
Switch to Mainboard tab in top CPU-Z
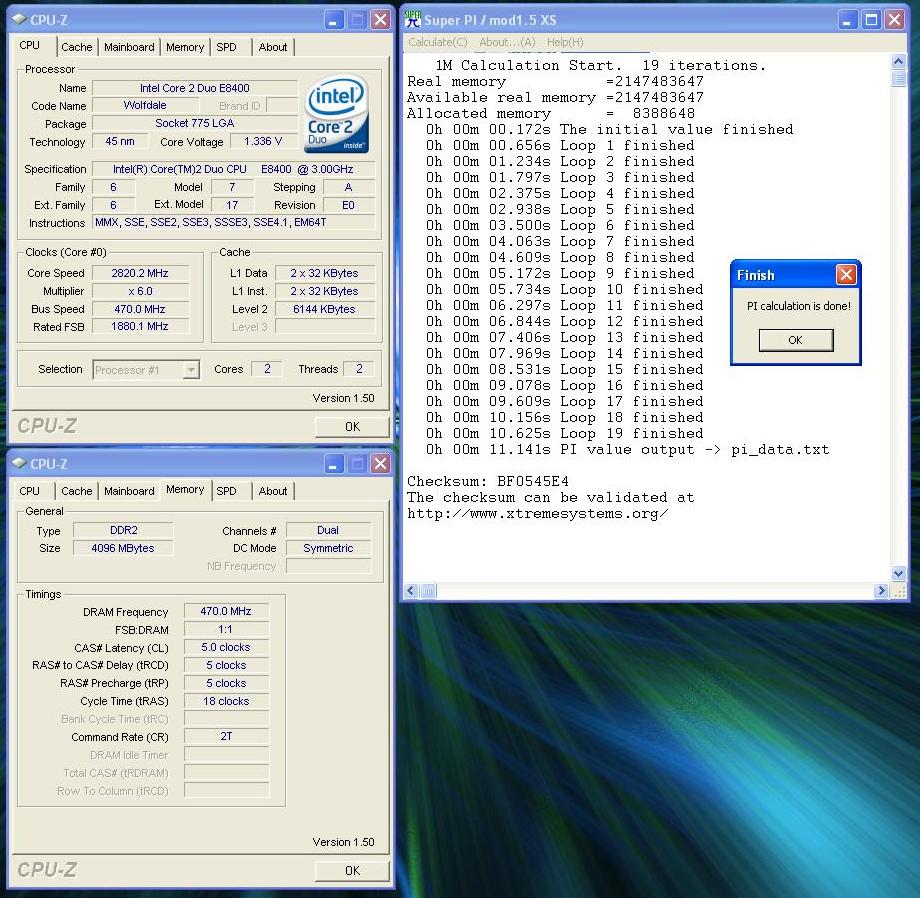click(129, 47)
